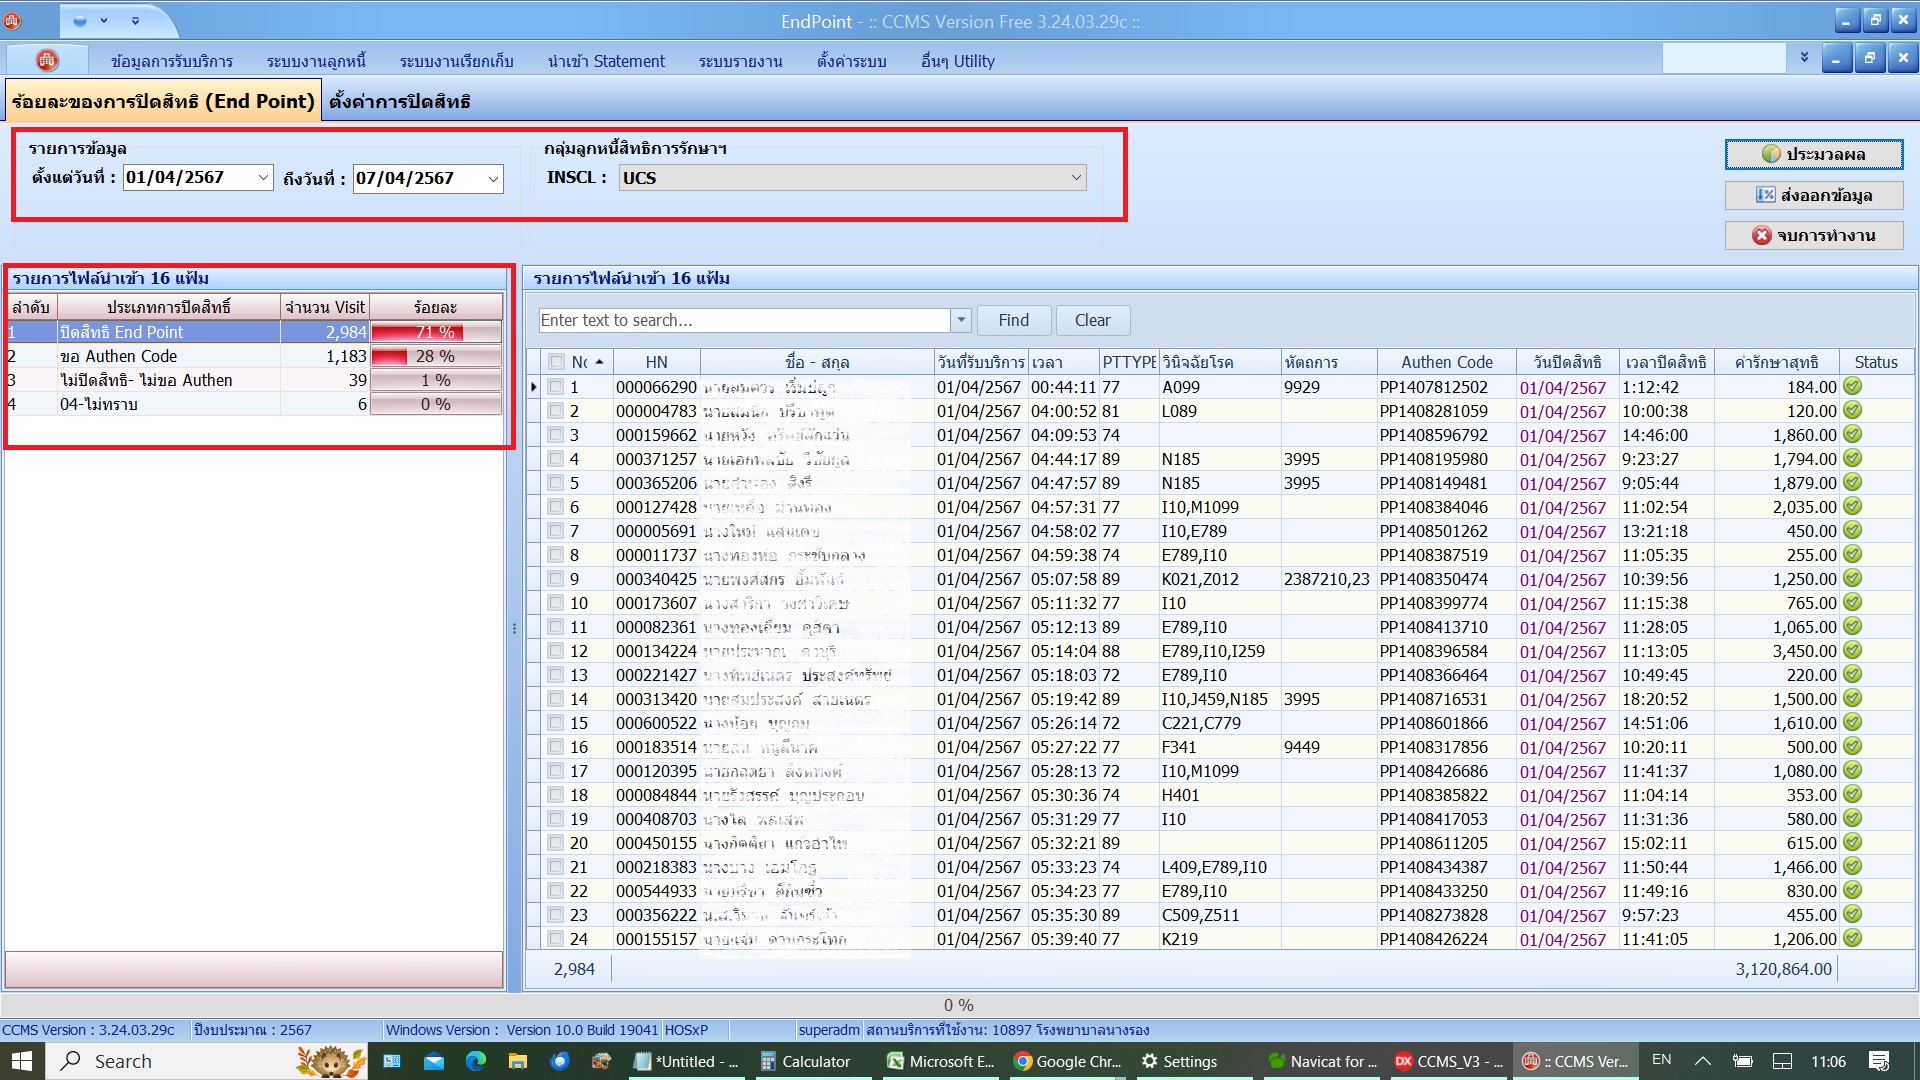Open Microsoft Edge from the taskbar

[x=476, y=1061]
